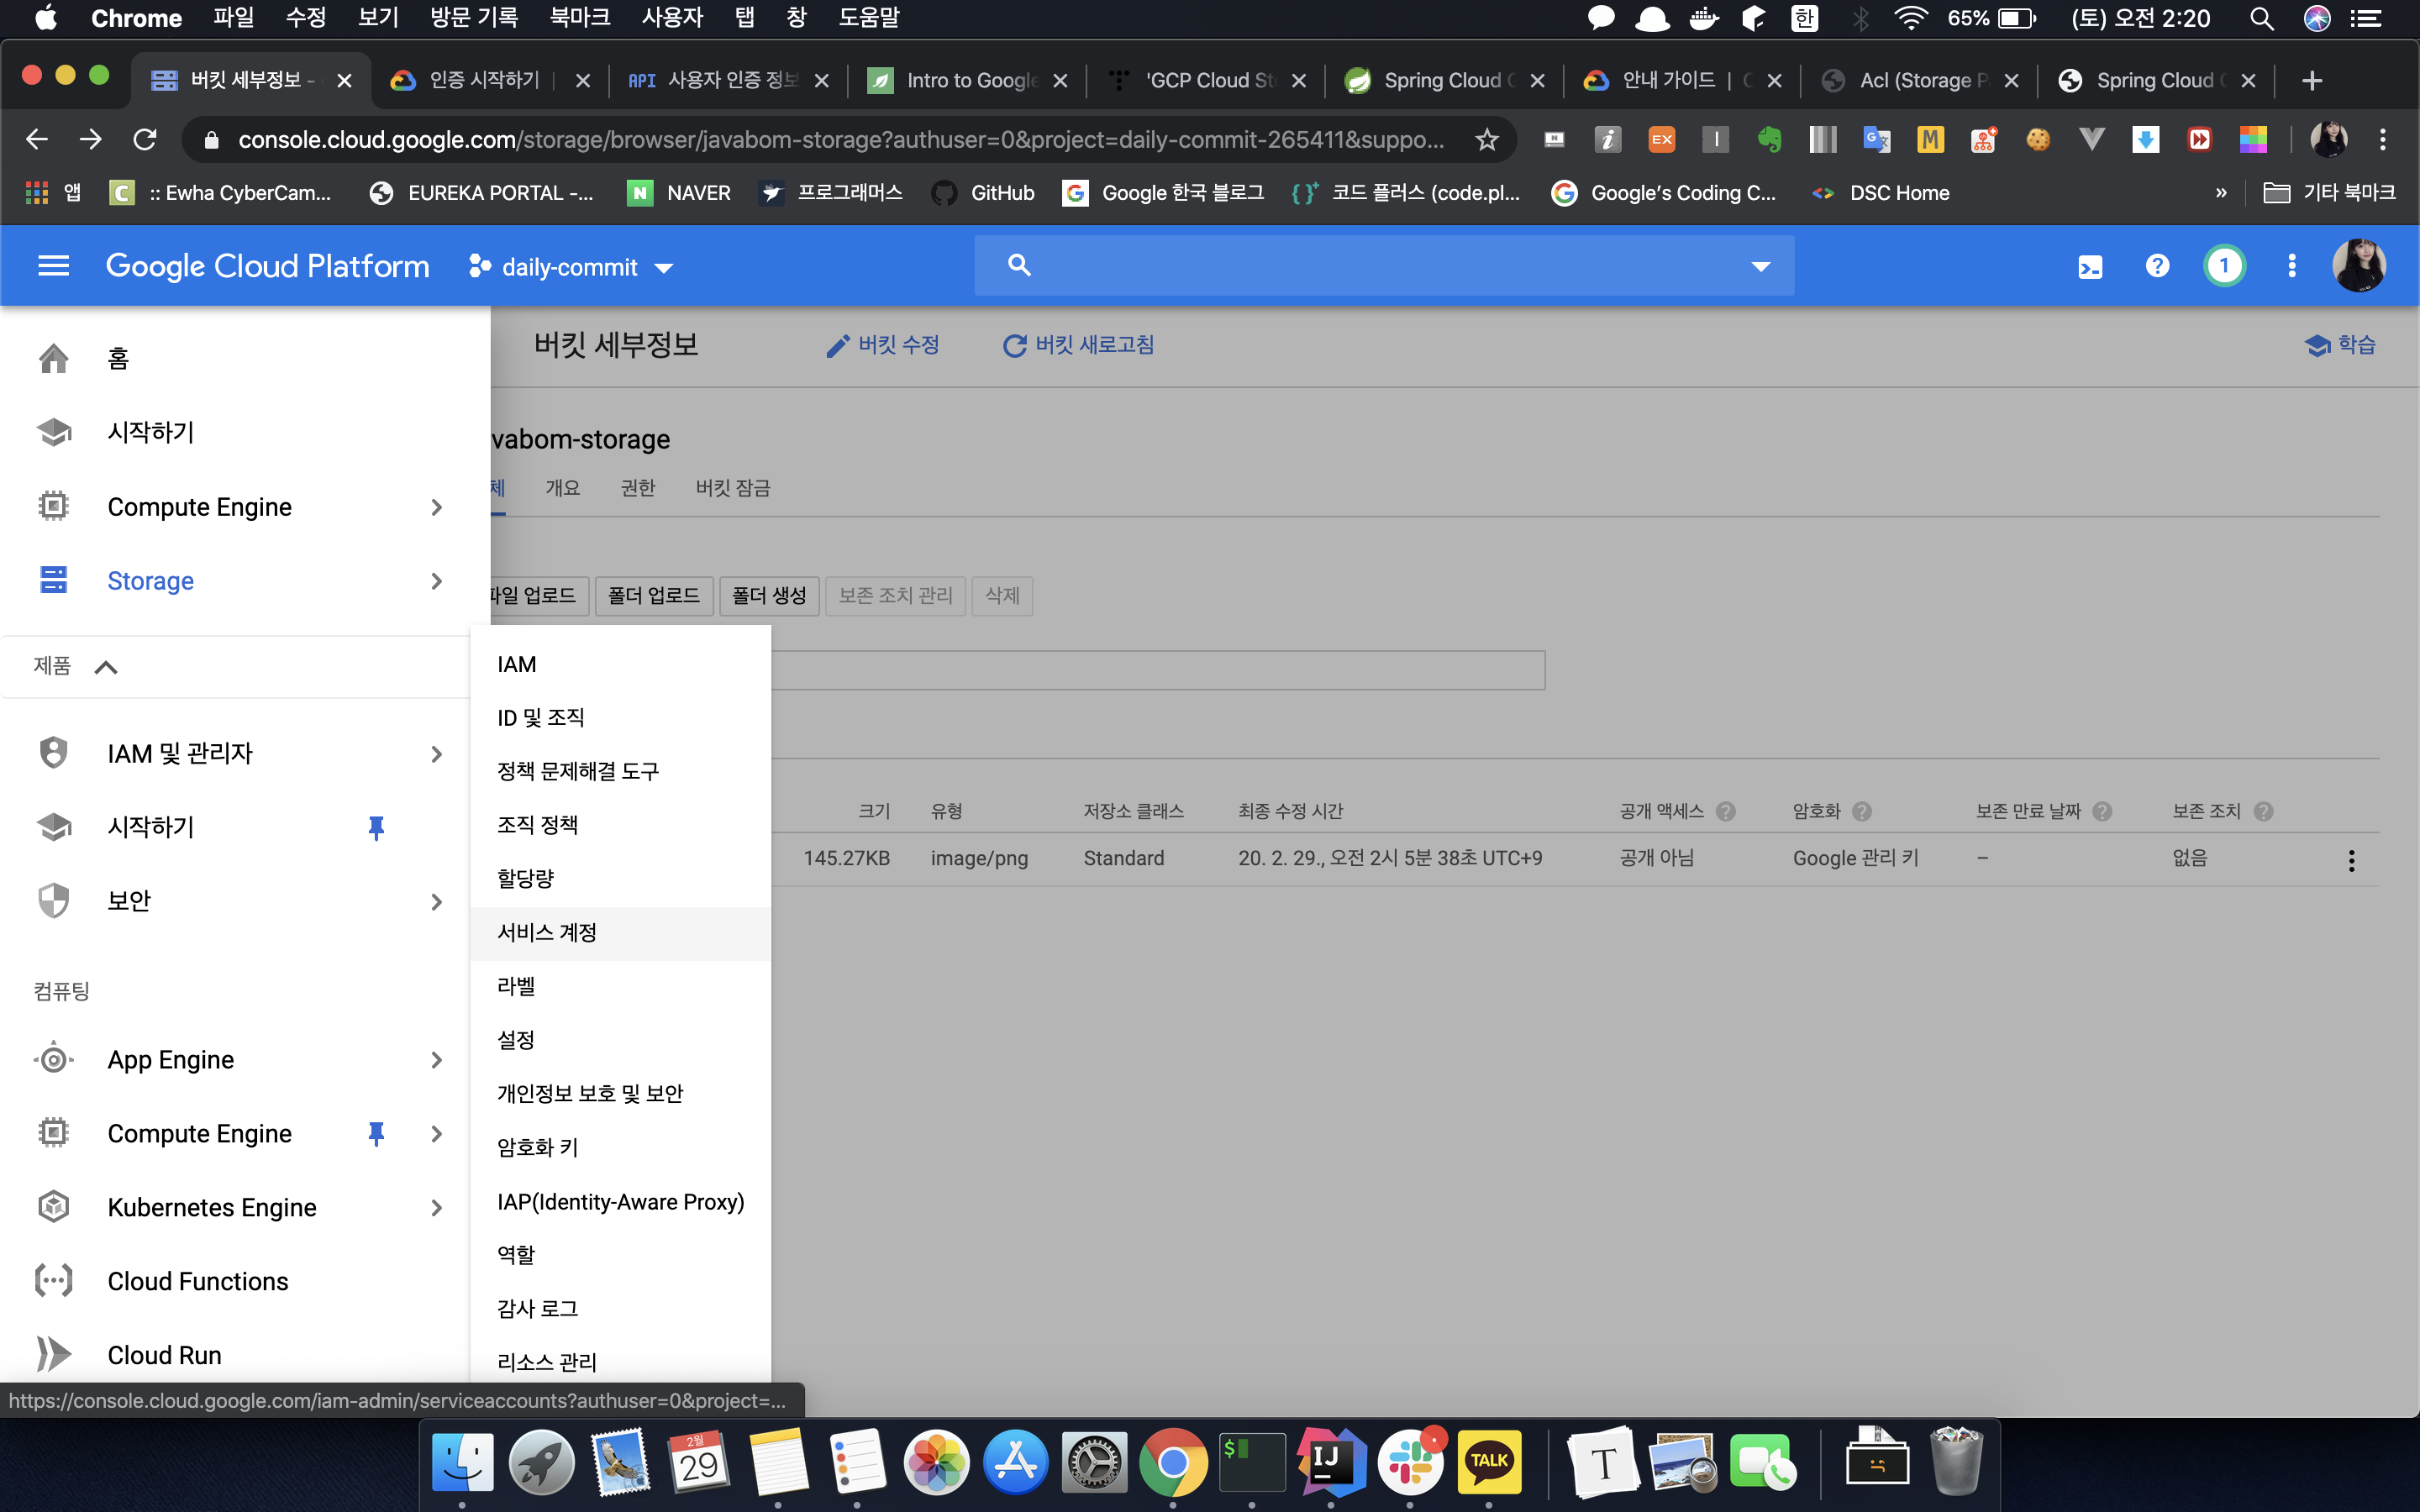This screenshot has height=1512, width=2420.
Task: Select 서비스 계정 in IAM submenu
Action: tap(547, 932)
